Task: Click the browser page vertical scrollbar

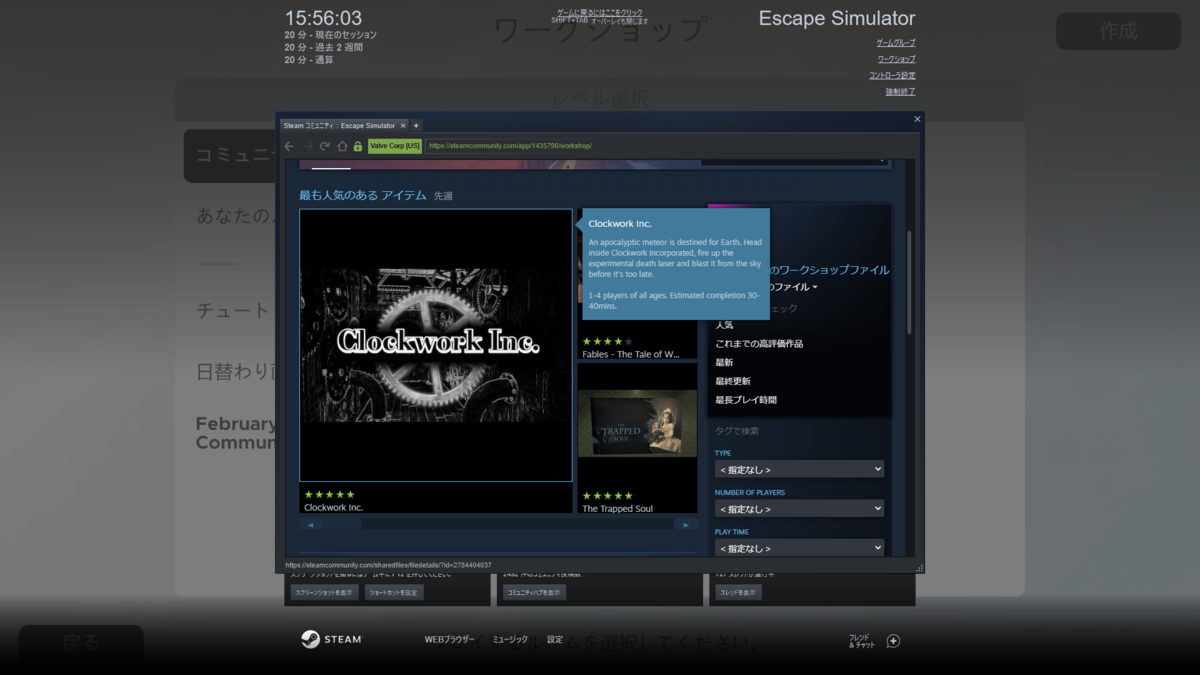Action: coord(909,283)
